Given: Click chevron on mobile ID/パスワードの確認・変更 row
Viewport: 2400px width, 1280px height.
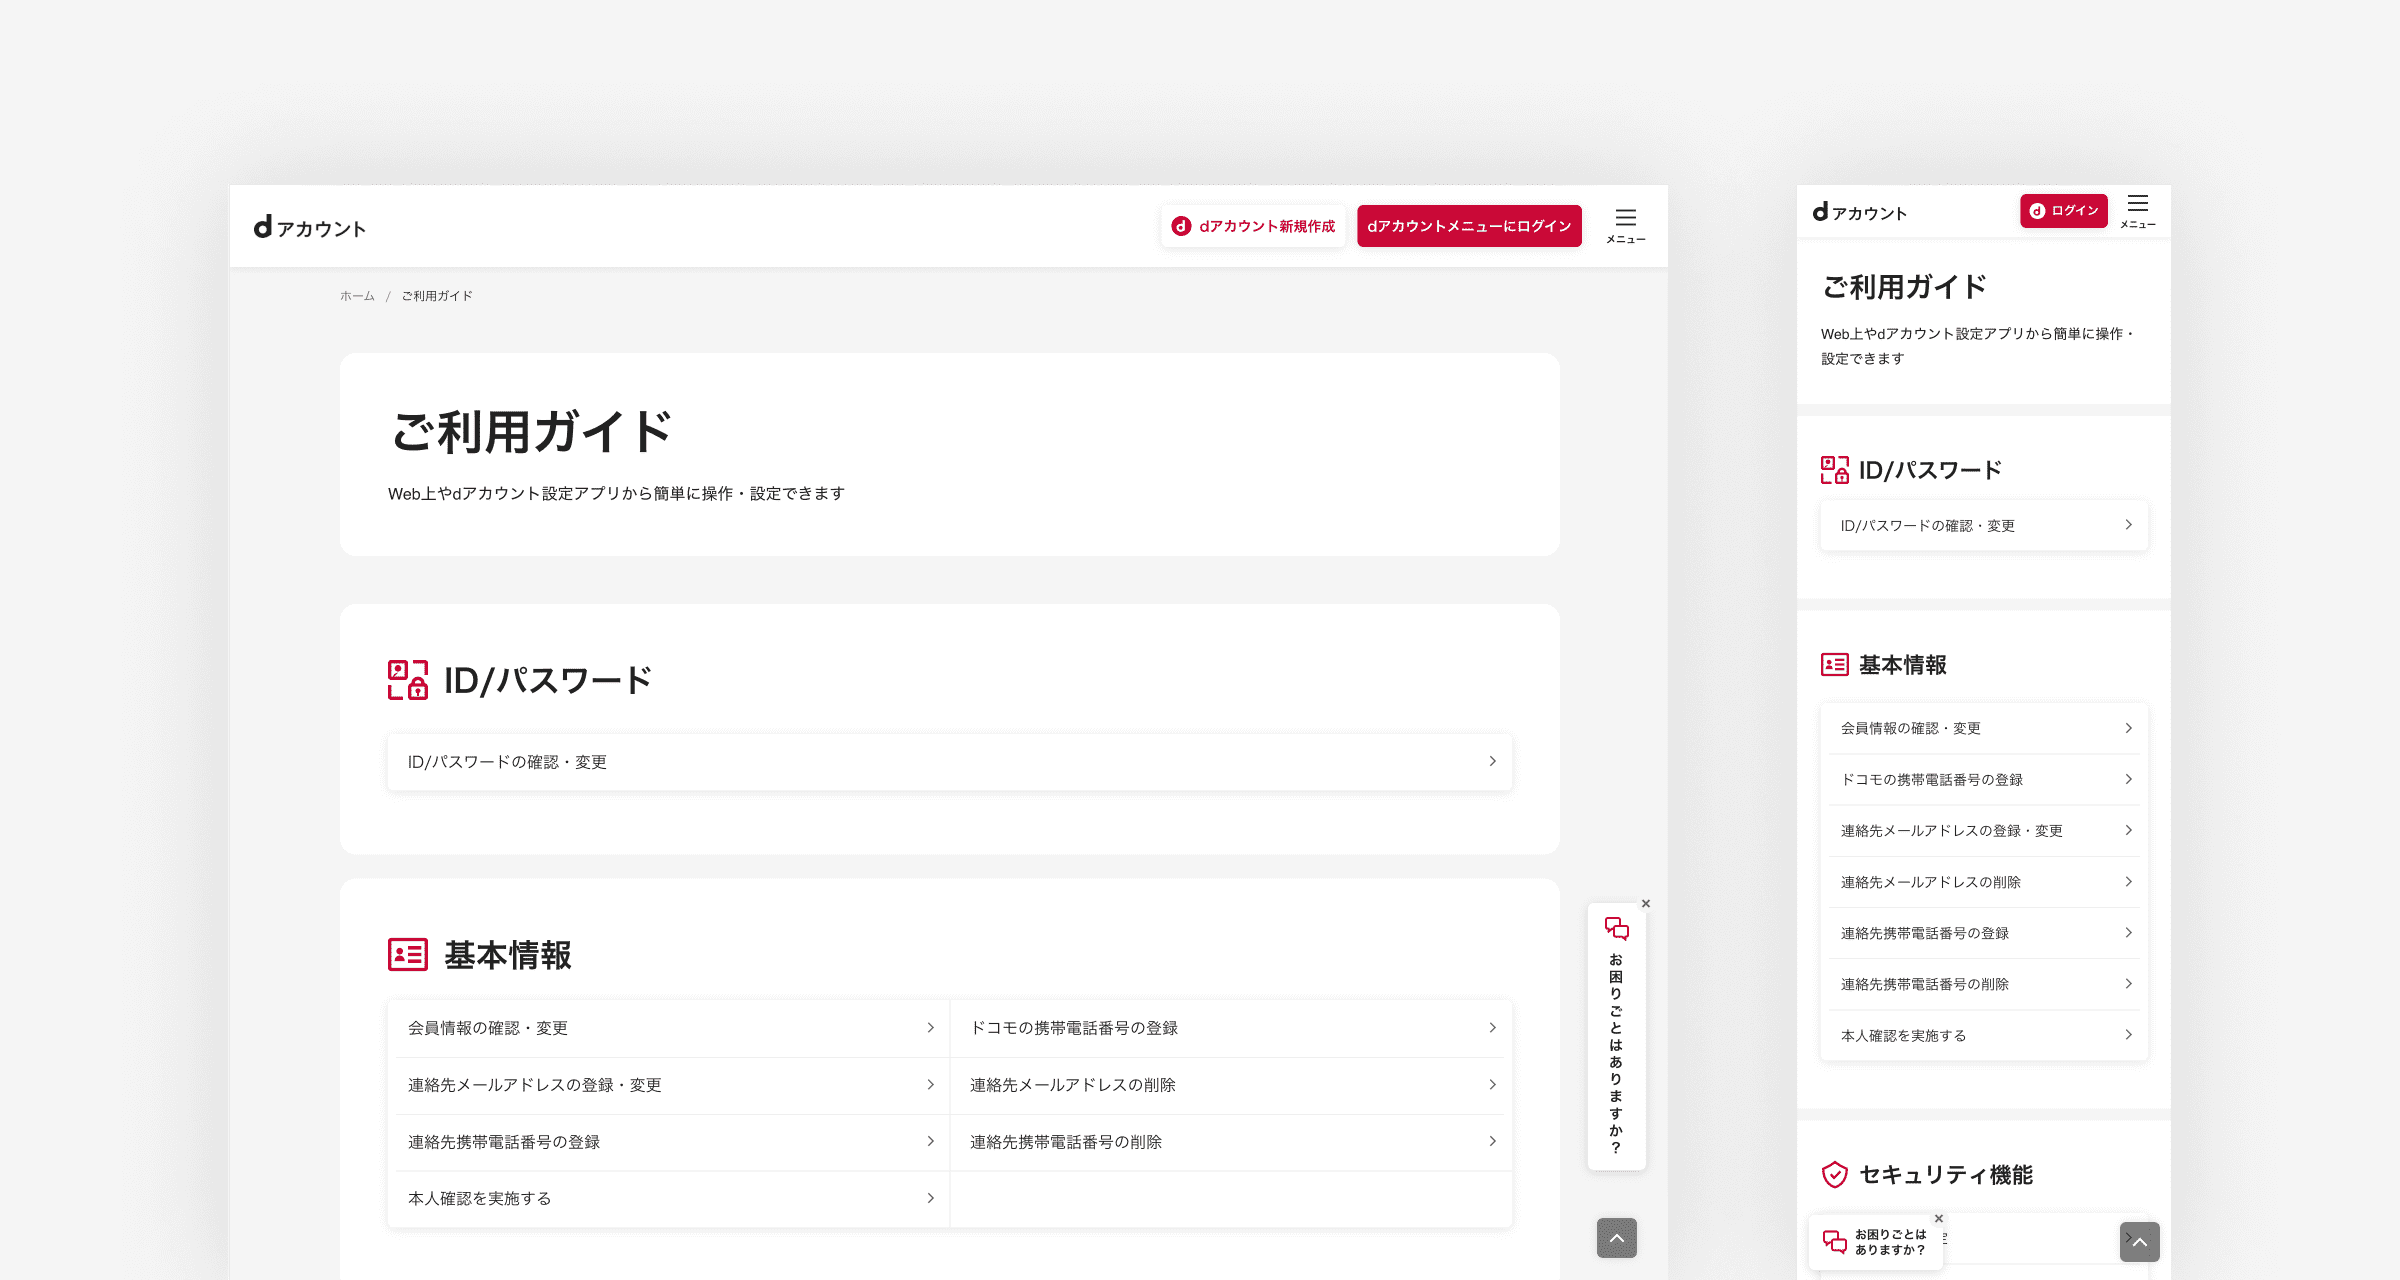Looking at the screenshot, I should pos(2128,524).
